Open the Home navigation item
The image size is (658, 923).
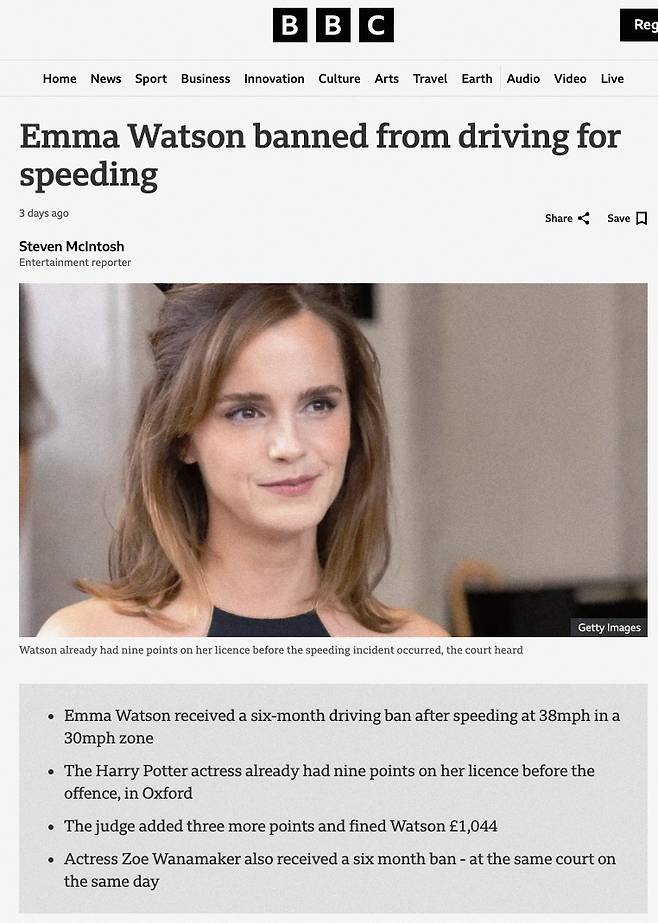tap(59, 79)
